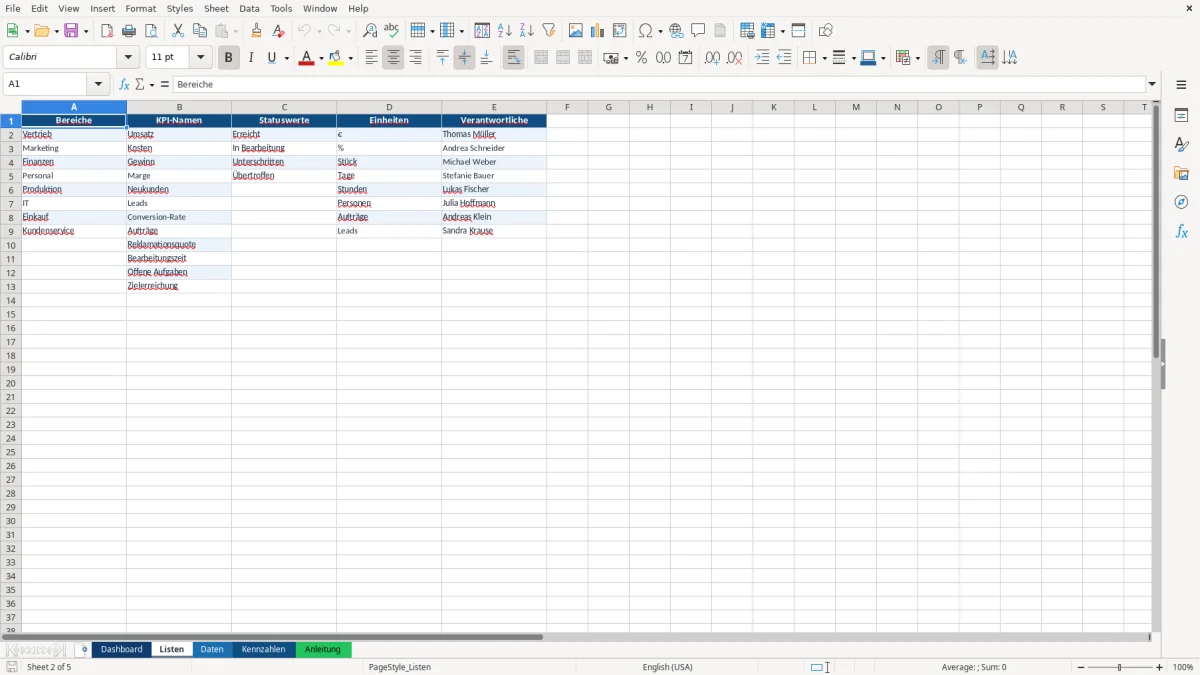
Task: Open the Sidebar Styles panel
Action: 1181,145
